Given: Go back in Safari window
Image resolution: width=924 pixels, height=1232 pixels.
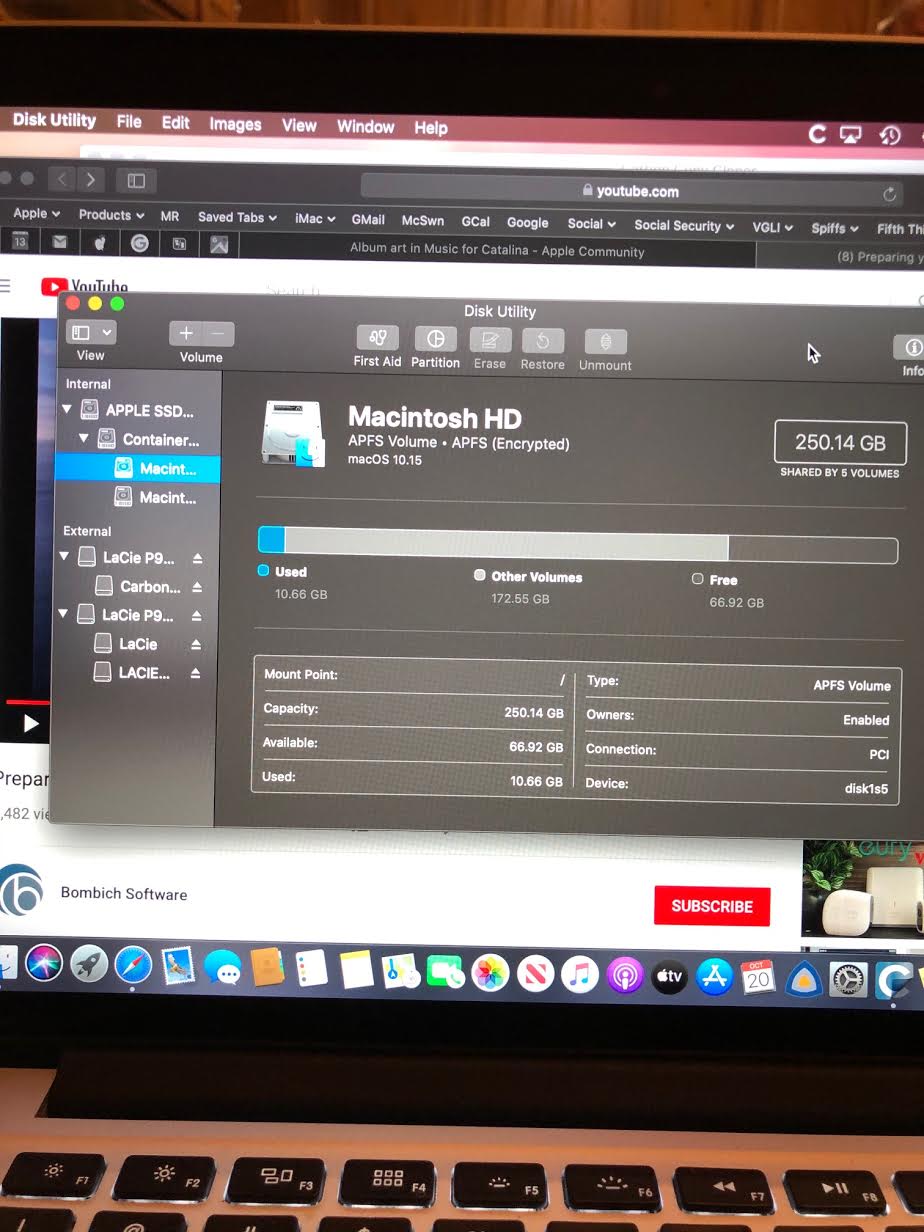Looking at the screenshot, I should (x=62, y=179).
